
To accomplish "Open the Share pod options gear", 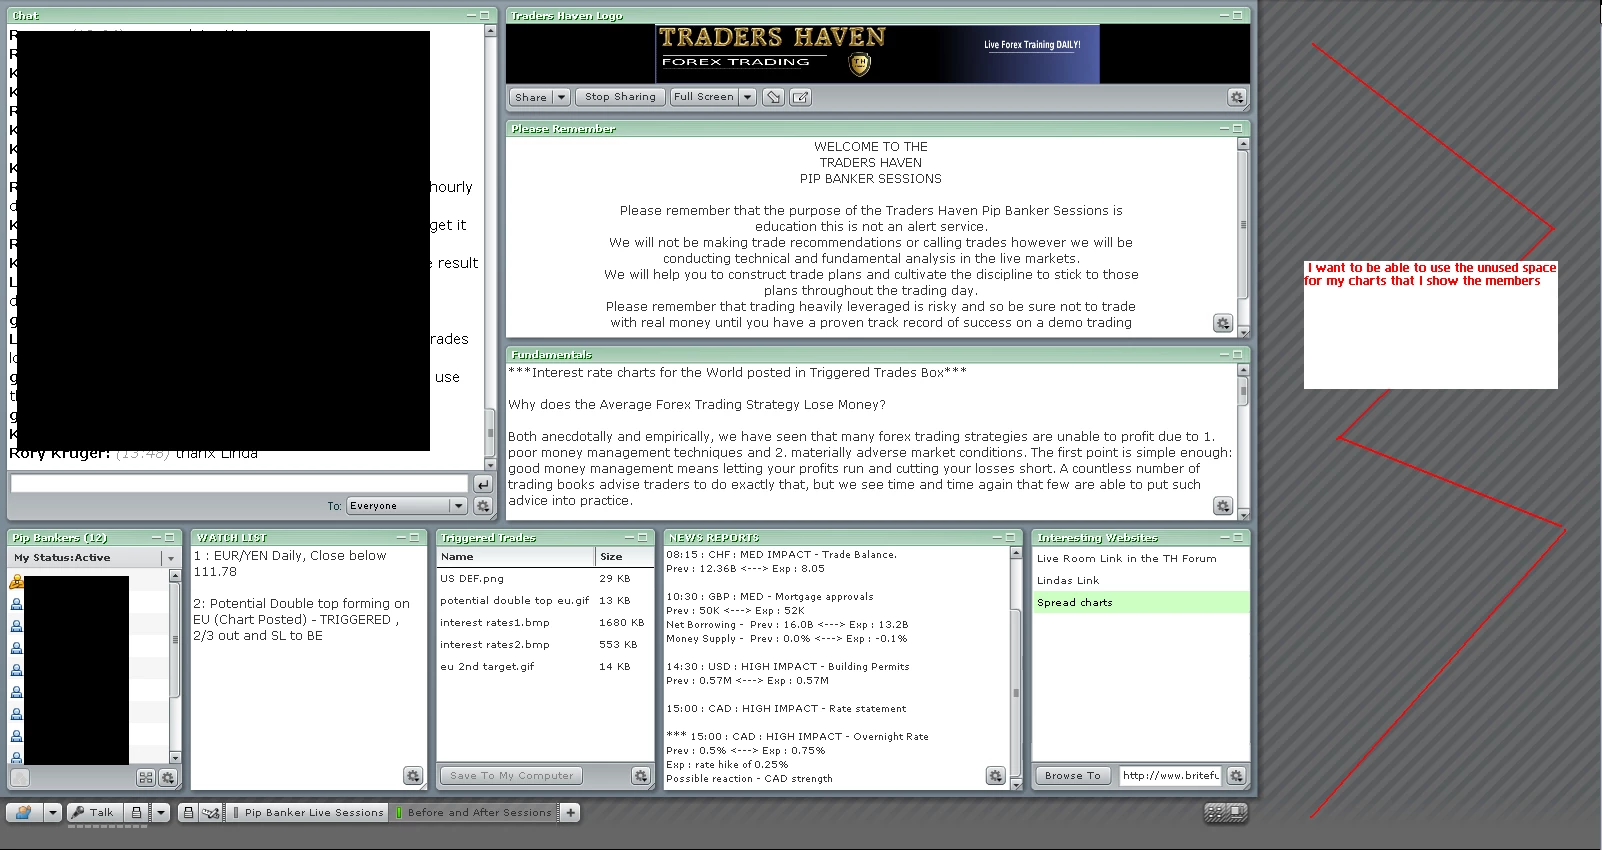I will (1237, 97).
